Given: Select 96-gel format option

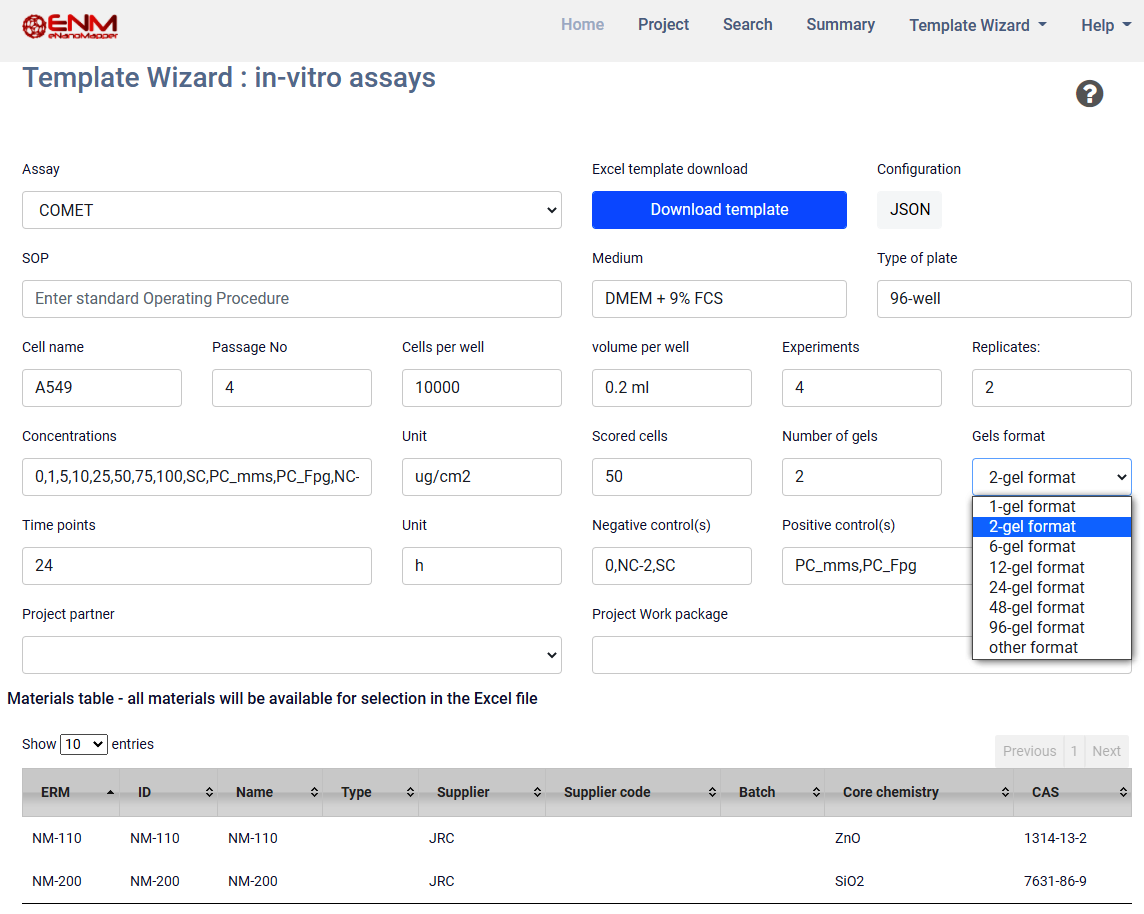Looking at the screenshot, I should tap(1051, 627).
